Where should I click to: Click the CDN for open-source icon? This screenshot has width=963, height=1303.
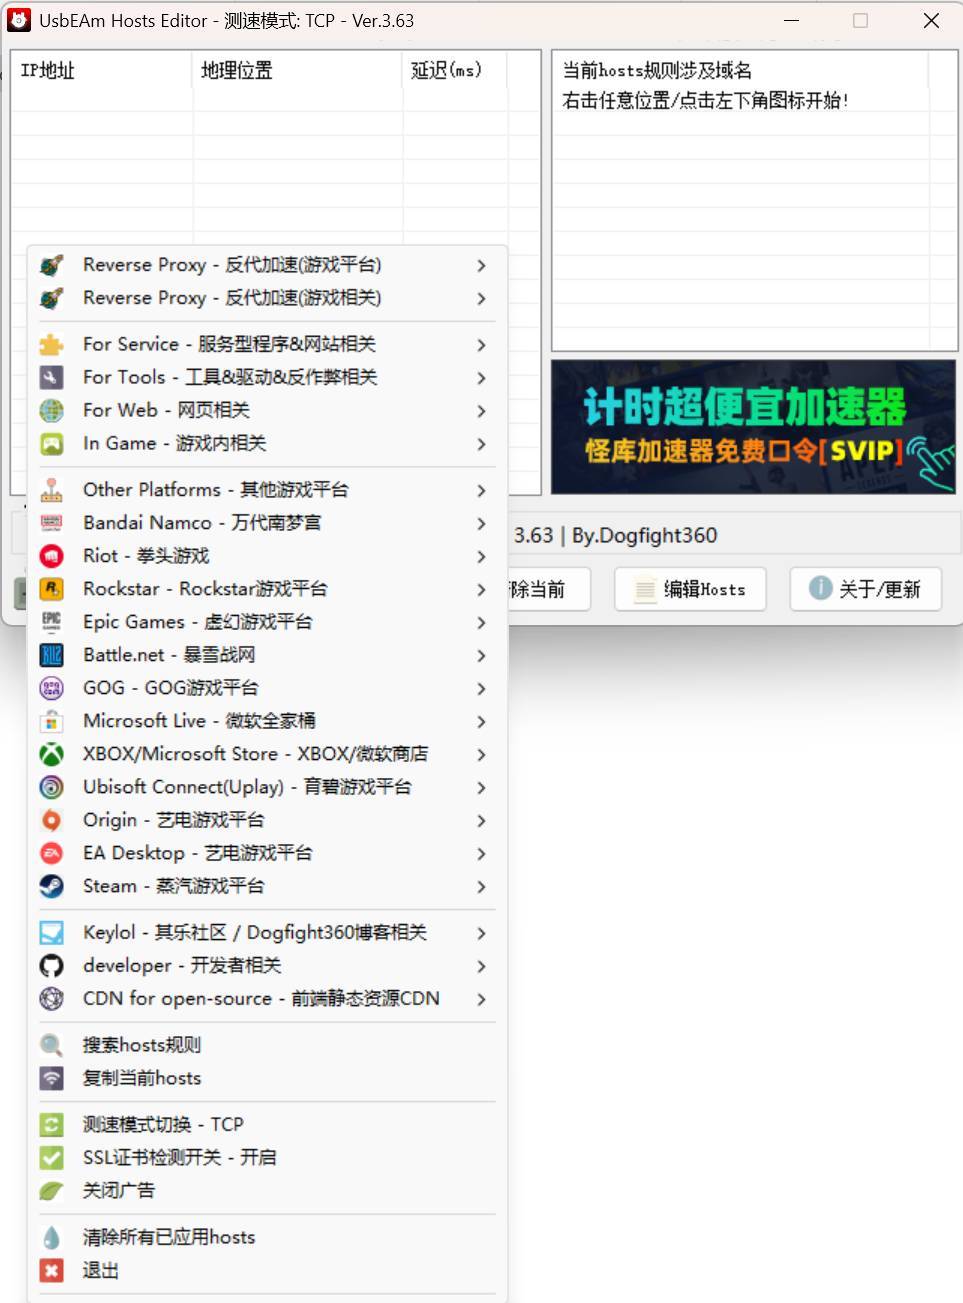(51, 999)
